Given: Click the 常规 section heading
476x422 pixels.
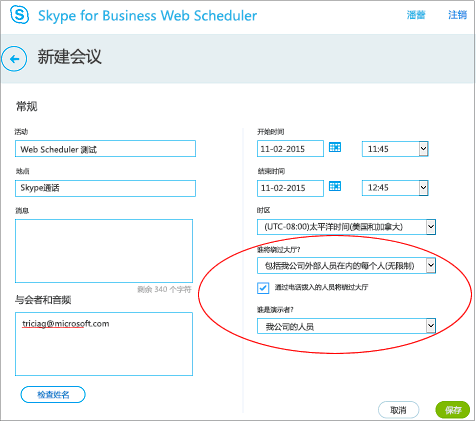Looking at the screenshot, I should (27, 107).
